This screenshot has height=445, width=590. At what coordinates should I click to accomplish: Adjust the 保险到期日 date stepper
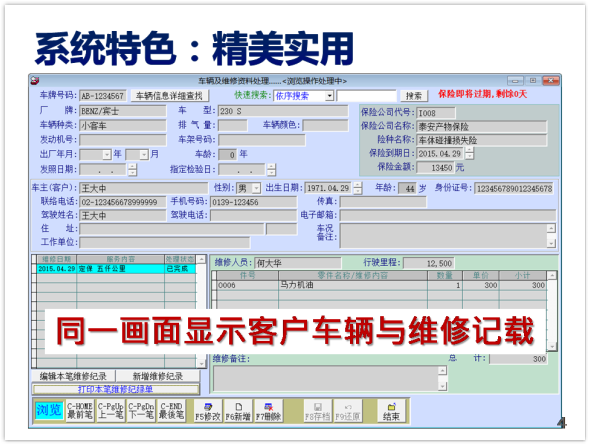[469, 153]
